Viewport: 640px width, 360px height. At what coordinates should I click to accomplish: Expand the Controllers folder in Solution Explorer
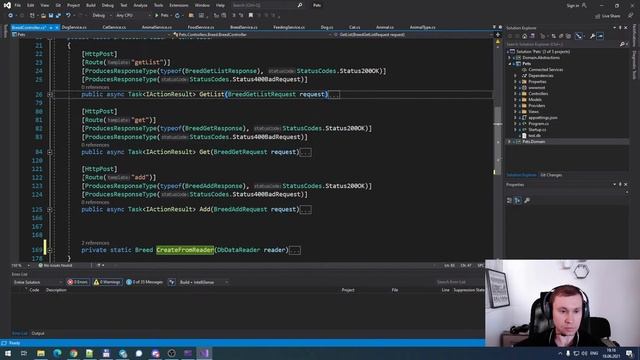(516, 93)
